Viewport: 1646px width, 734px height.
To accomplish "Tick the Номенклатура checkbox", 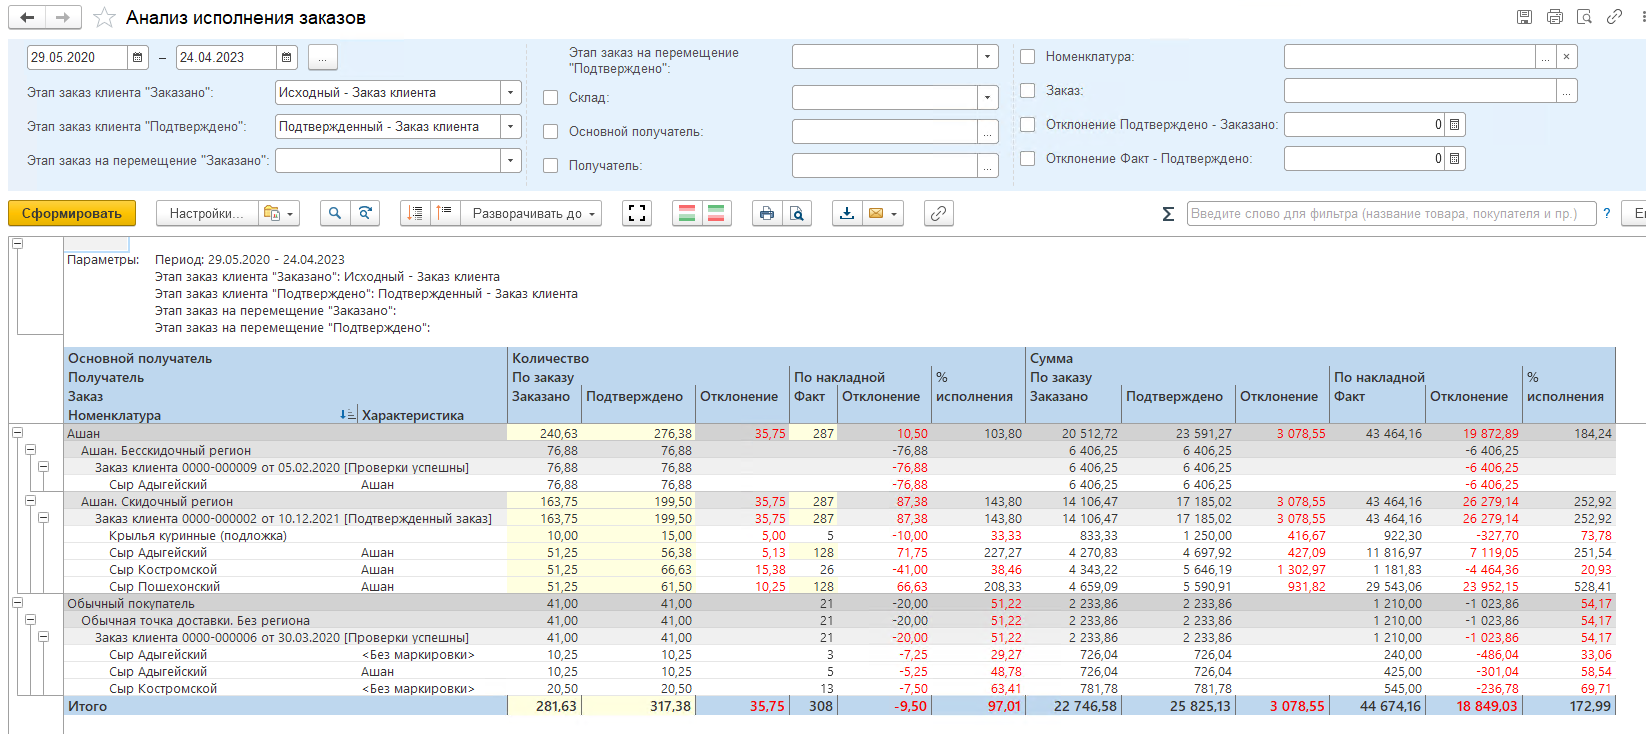I will point(1027,57).
